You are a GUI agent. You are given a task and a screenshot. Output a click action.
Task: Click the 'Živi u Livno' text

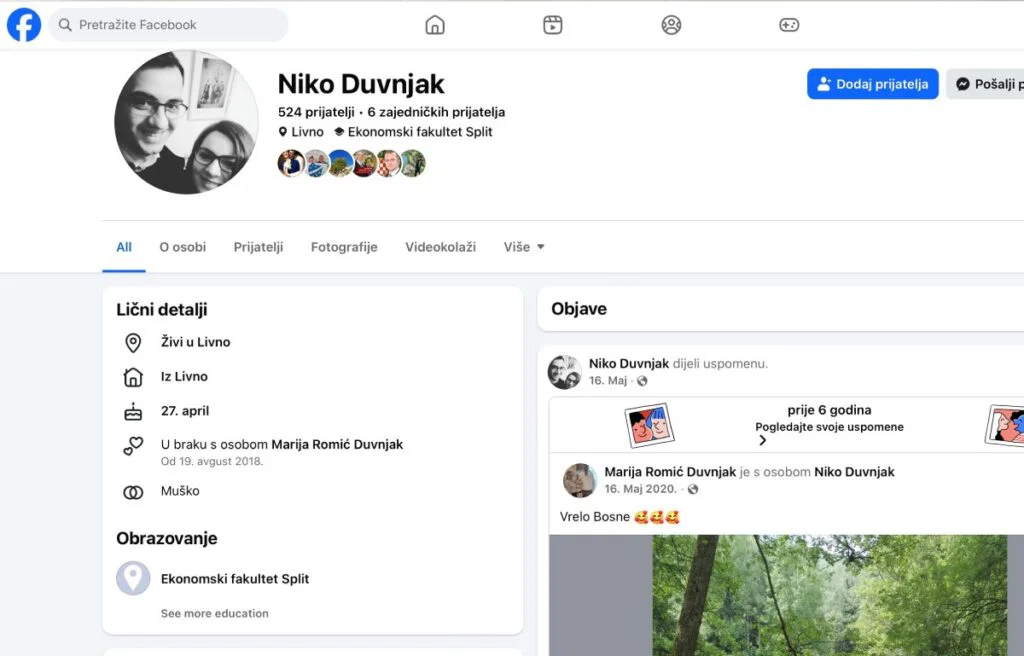pyautogui.click(x=196, y=342)
